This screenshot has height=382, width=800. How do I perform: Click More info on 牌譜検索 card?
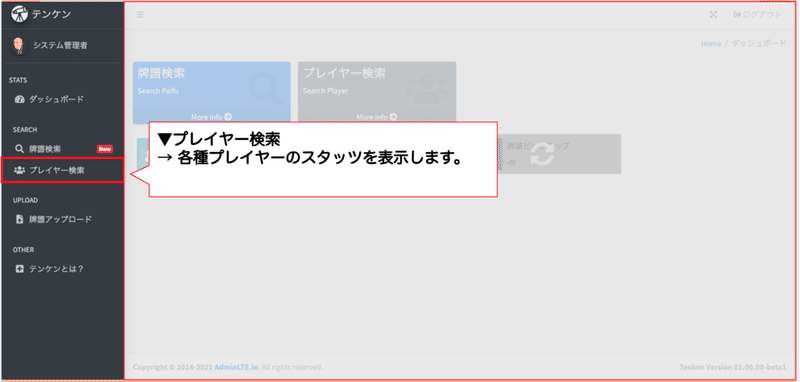[212, 117]
